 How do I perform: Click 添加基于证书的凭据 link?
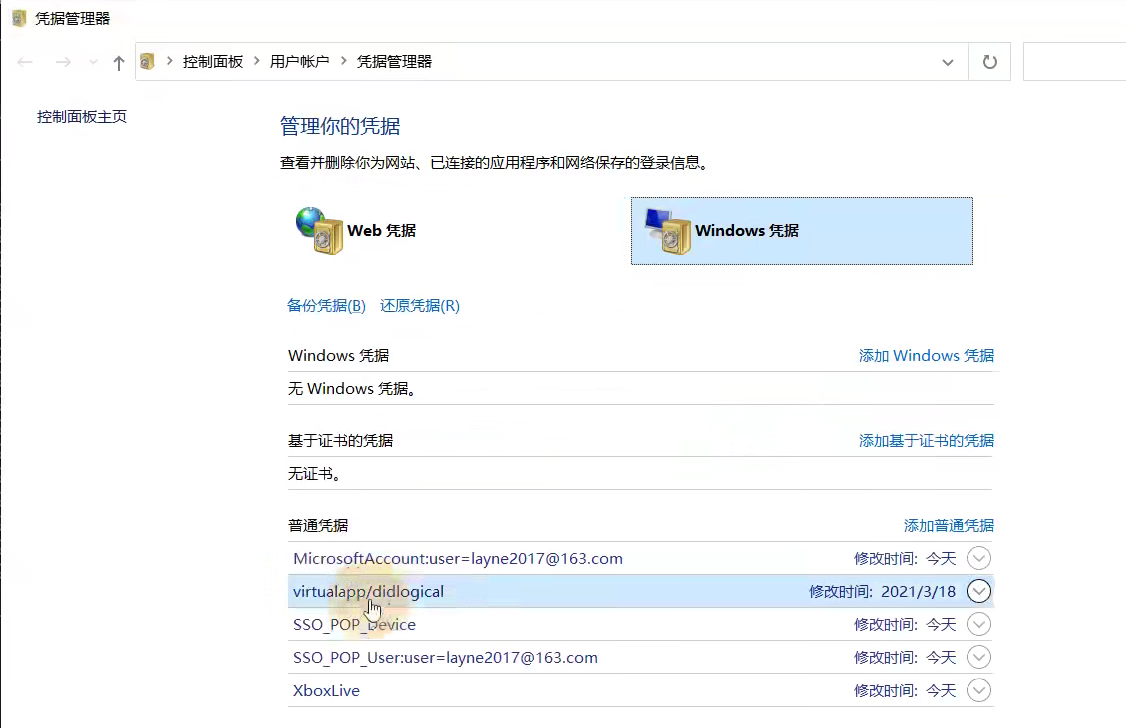(x=926, y=440)
